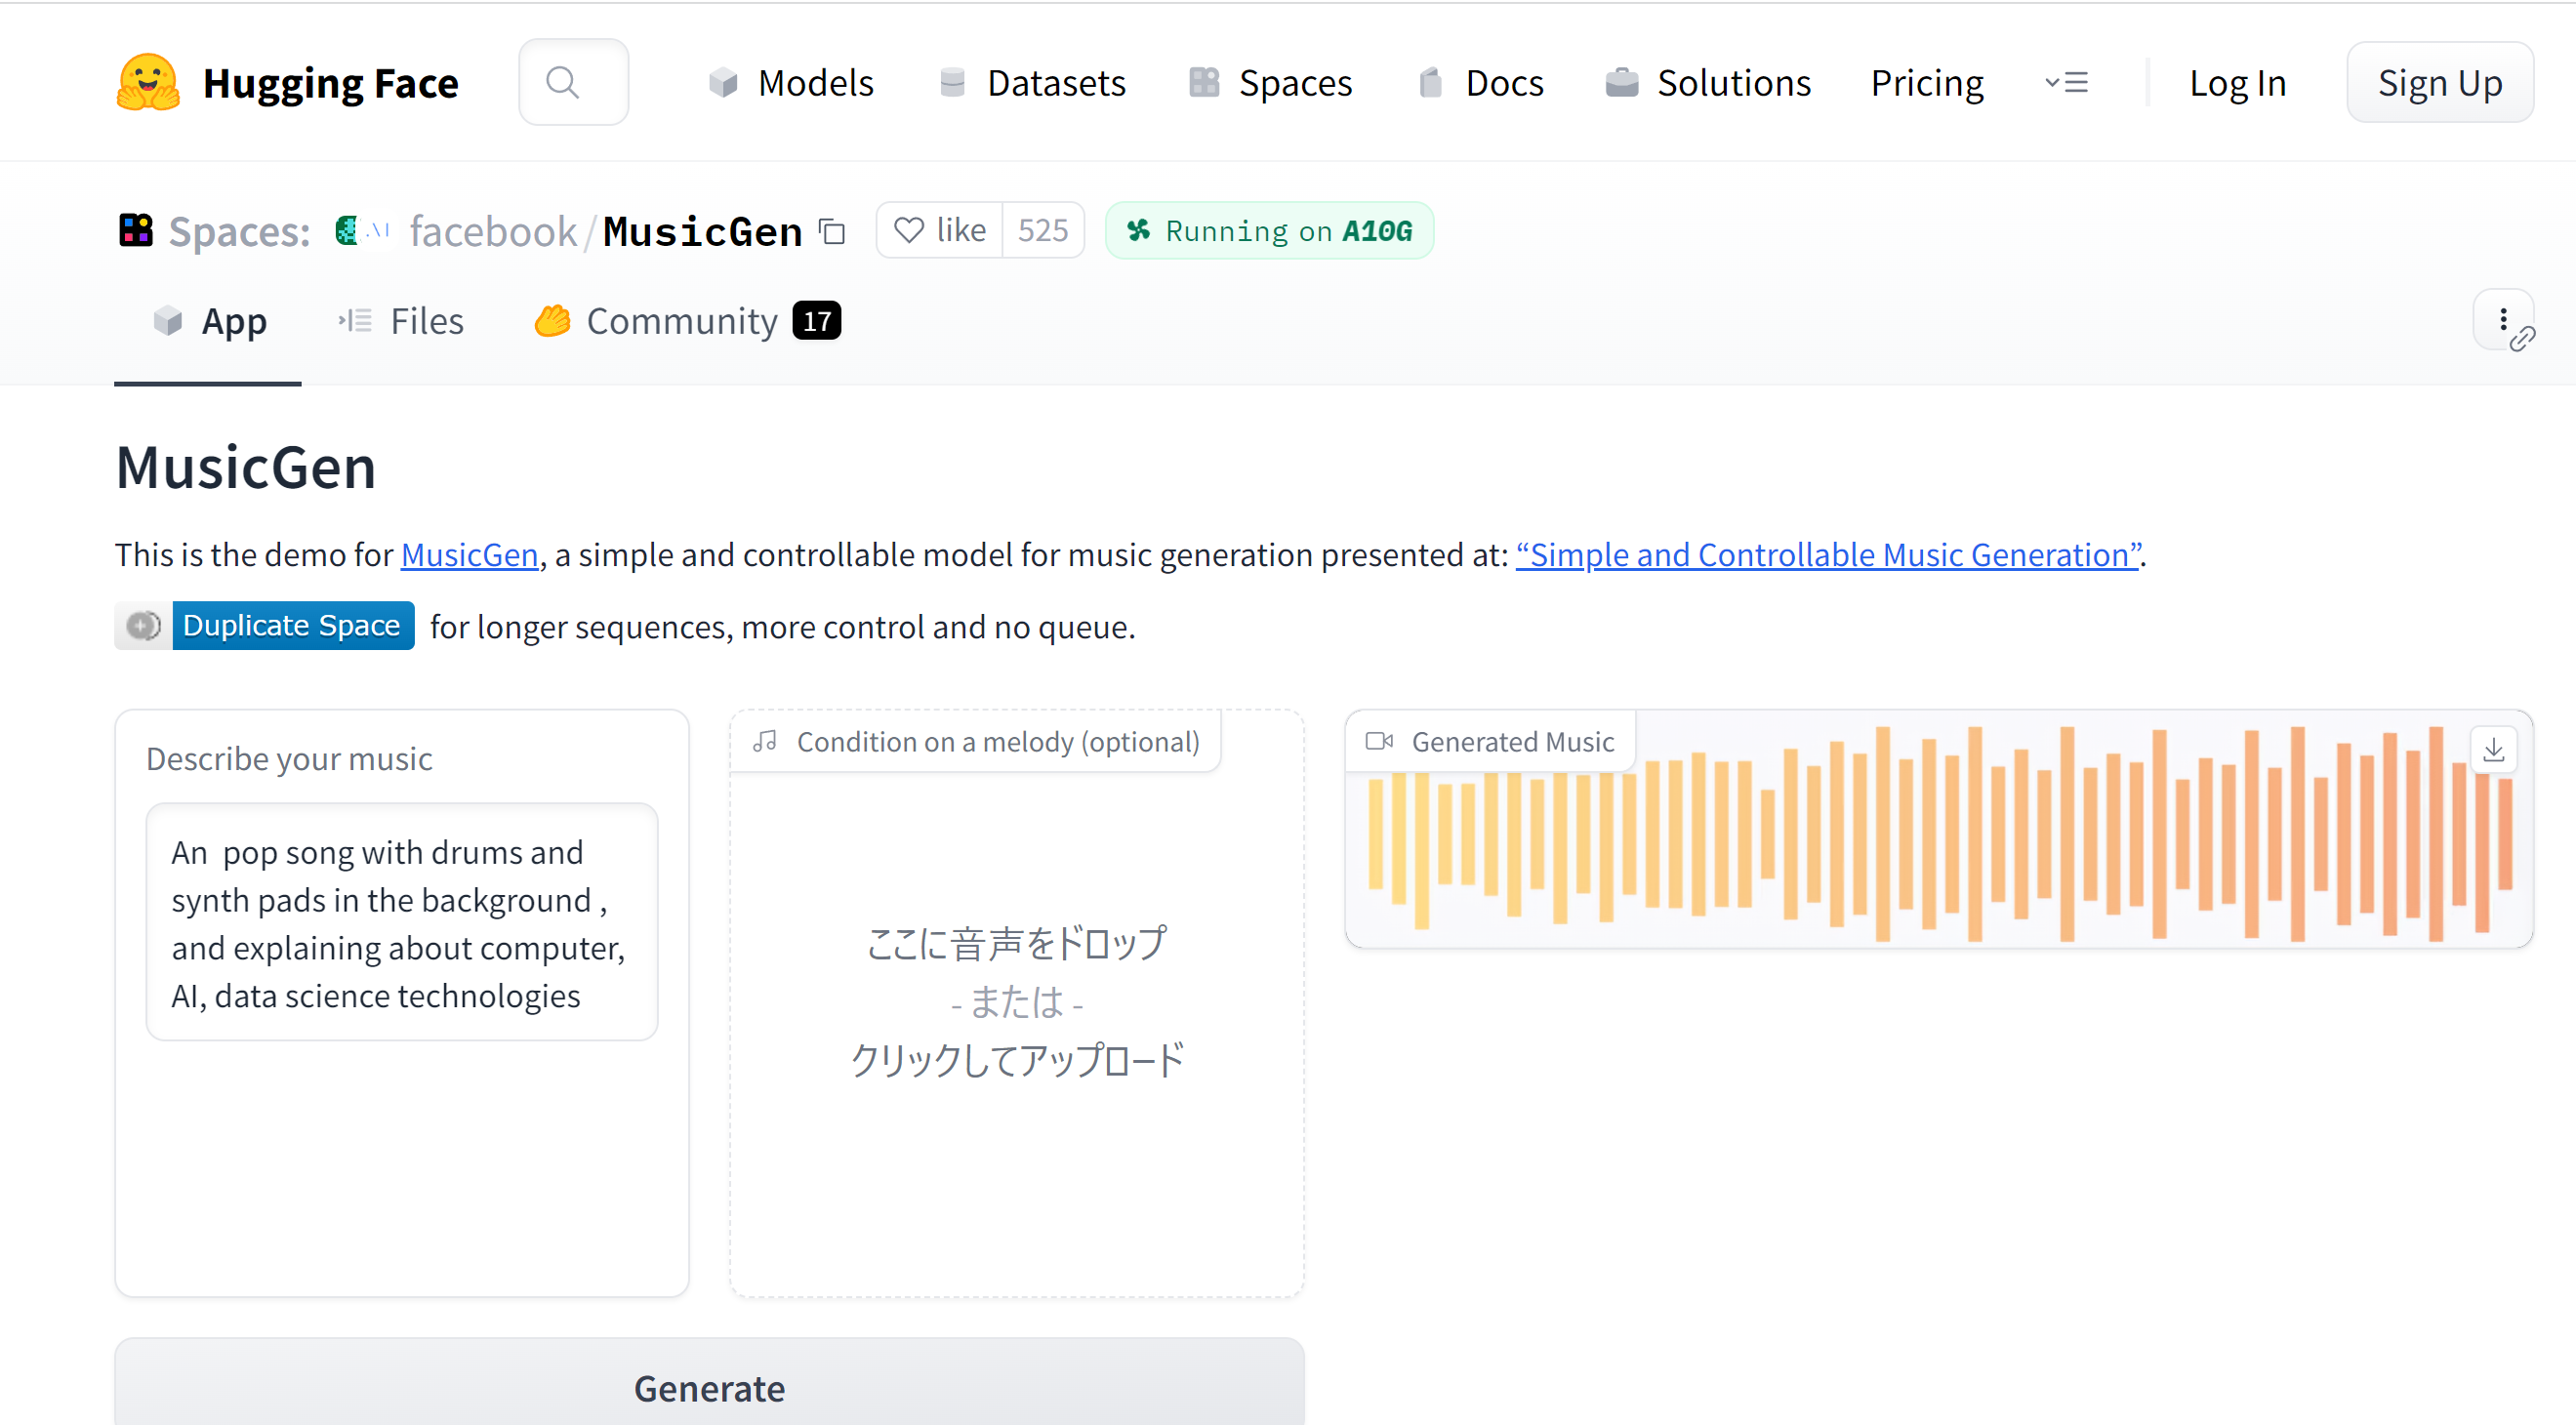The height and width of the screenshot is (1425, 2576).
Task: Expand the additional navigation menu icon
Action: (x=2066, y=83)
